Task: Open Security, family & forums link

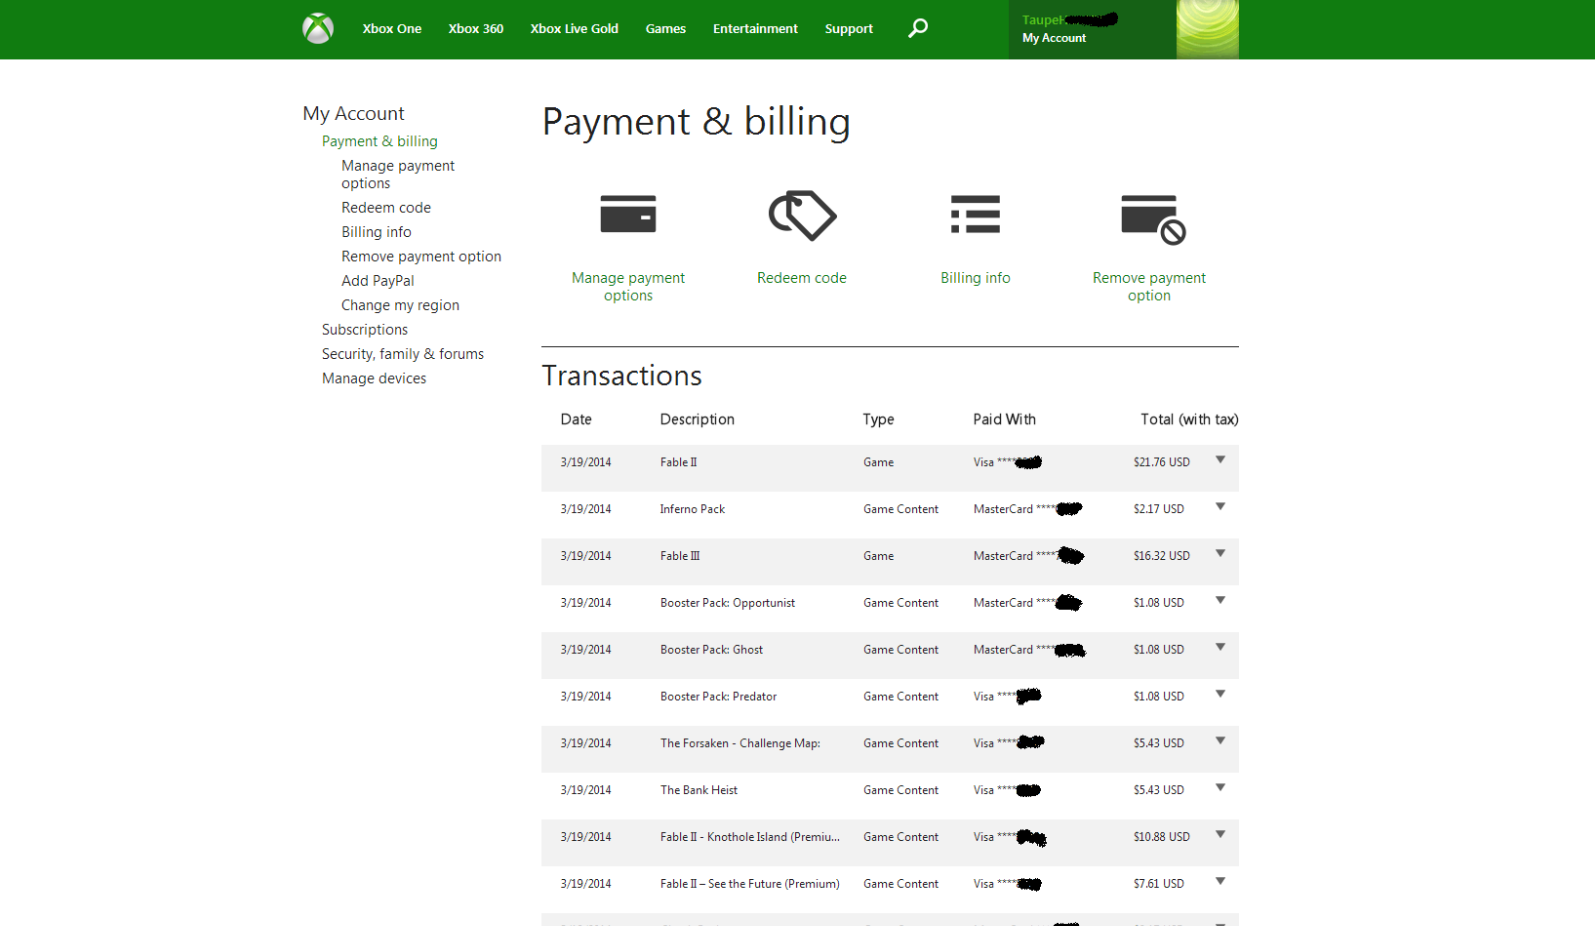Action: pos(403,354)
